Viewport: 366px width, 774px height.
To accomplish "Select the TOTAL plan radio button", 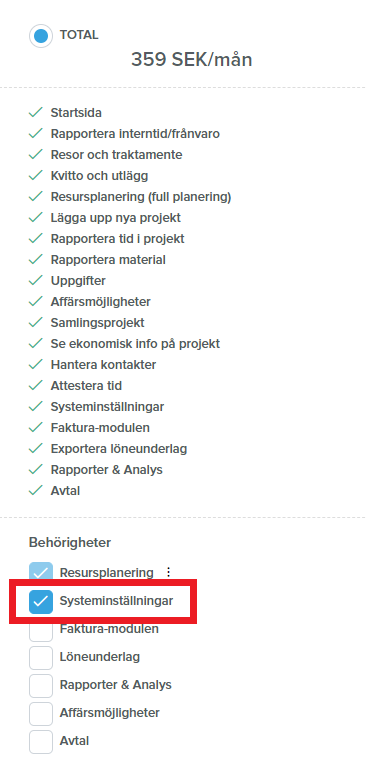I will coord(41,36).
